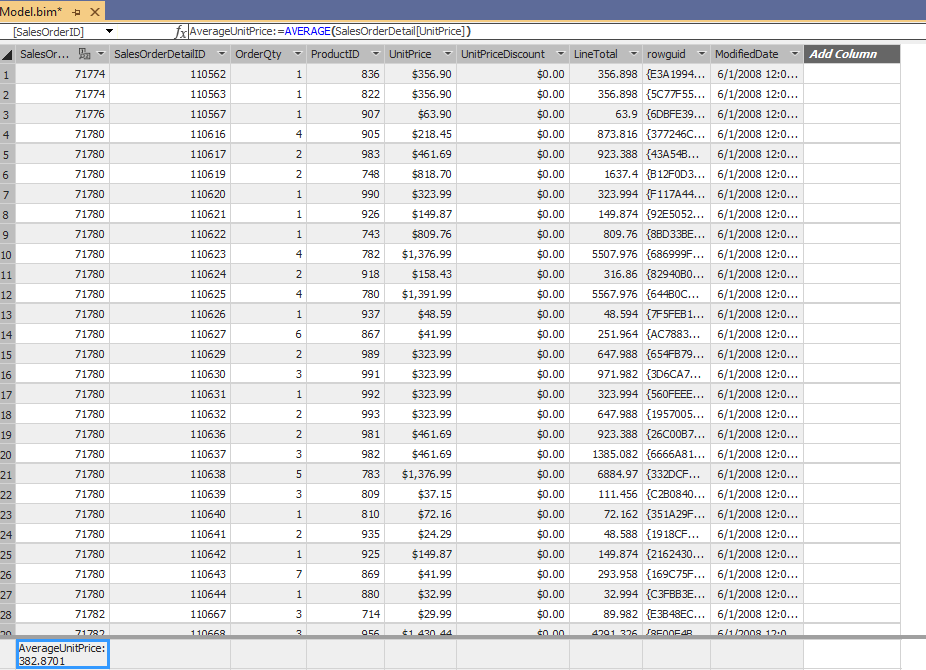
Task: Click UnitPrice cell $37.15
Action: tap(420, 494)
